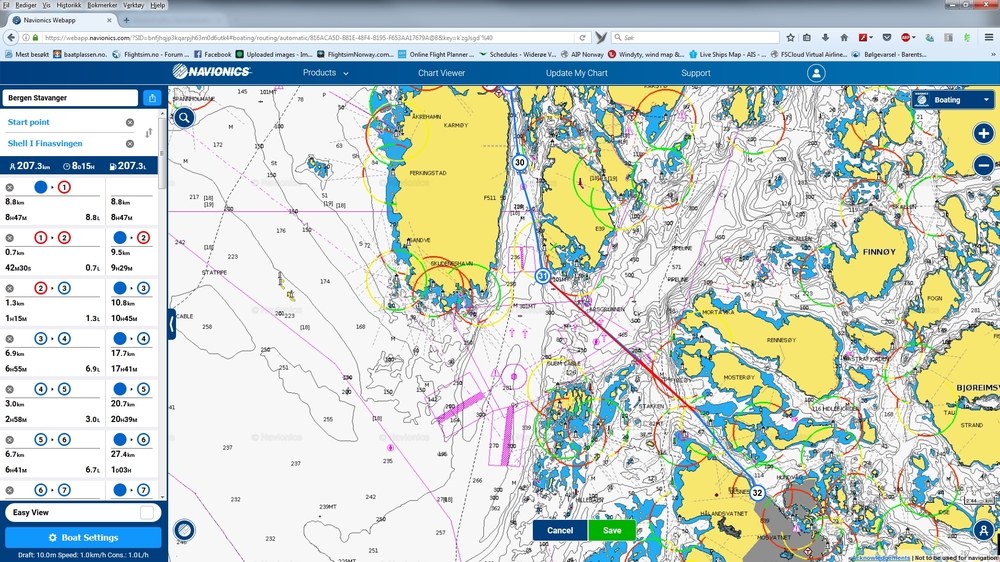Open the Facebook bookmark
Image resolution: width=1000 pixels, height=562 pixels.
[213, 54]
